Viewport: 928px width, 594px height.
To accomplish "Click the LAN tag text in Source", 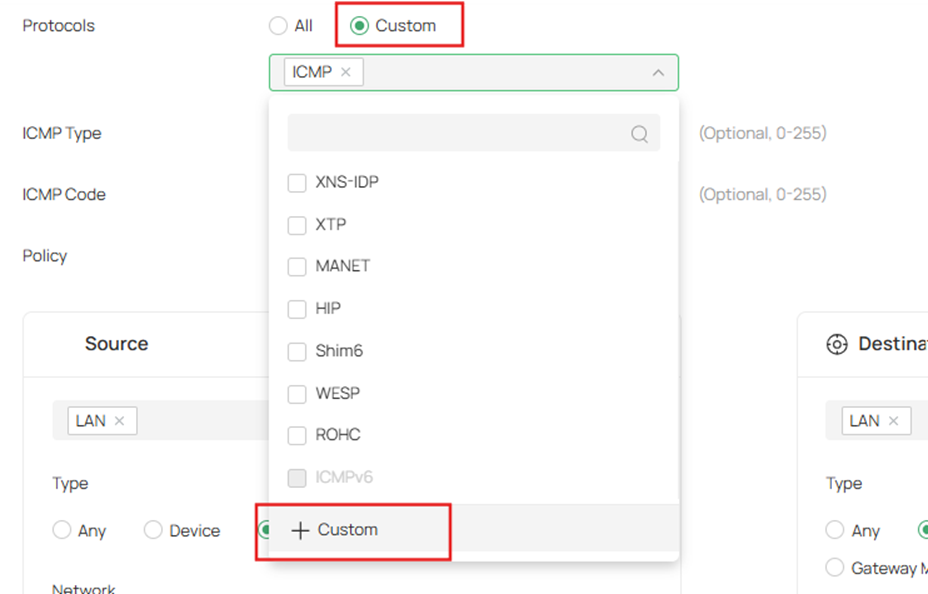I will click(x=91, y=421).
